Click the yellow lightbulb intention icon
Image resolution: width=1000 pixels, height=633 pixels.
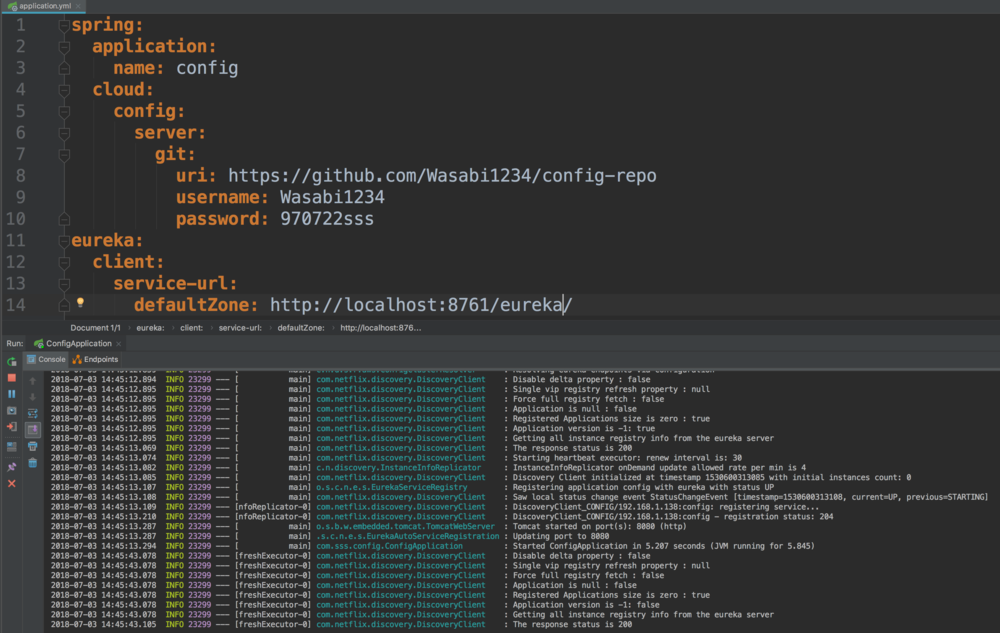(81, 303)
